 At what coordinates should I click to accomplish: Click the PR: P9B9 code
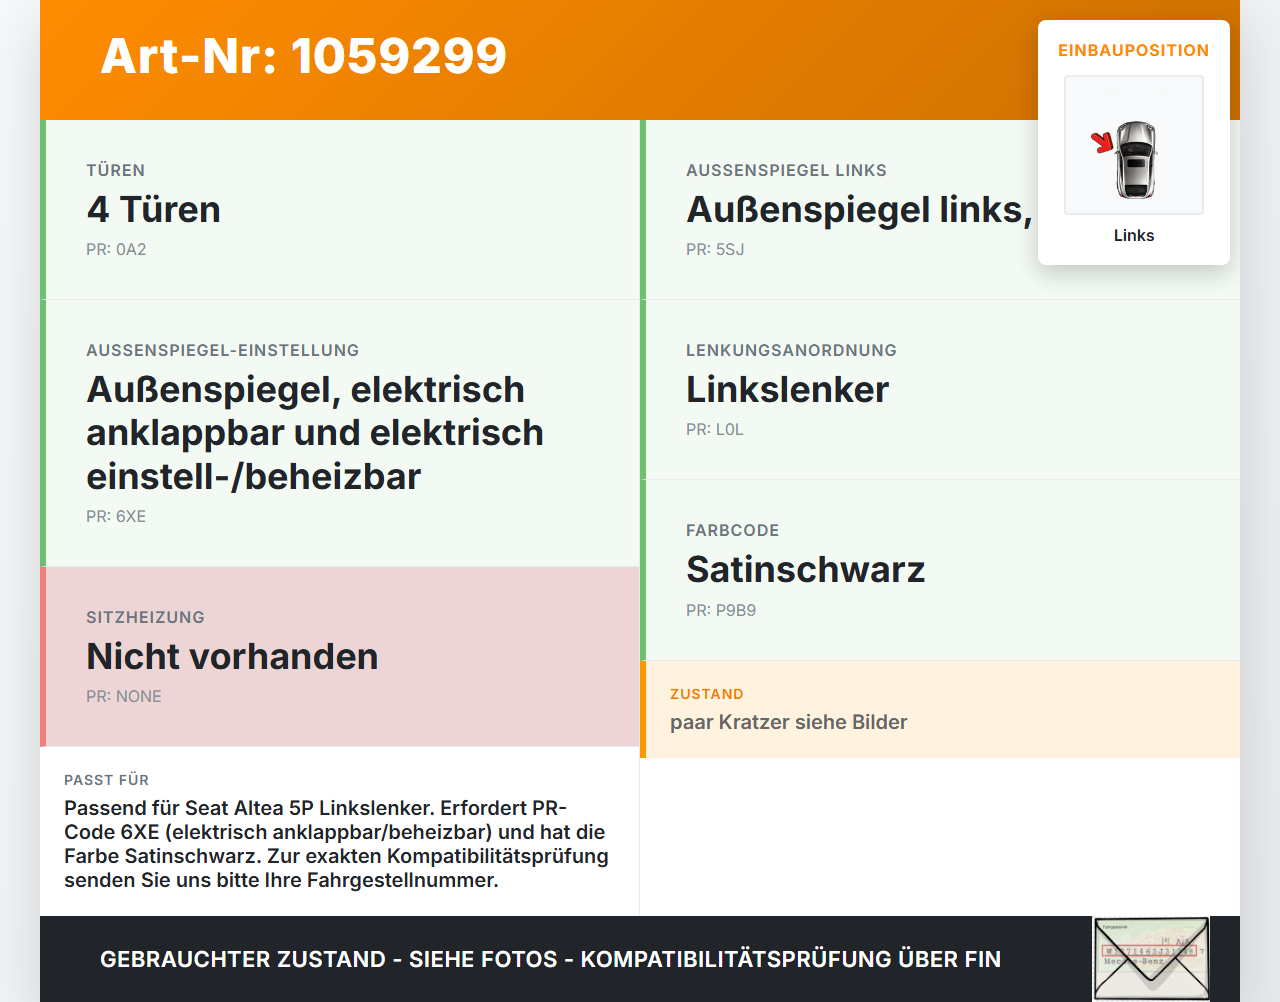point(721,609)
